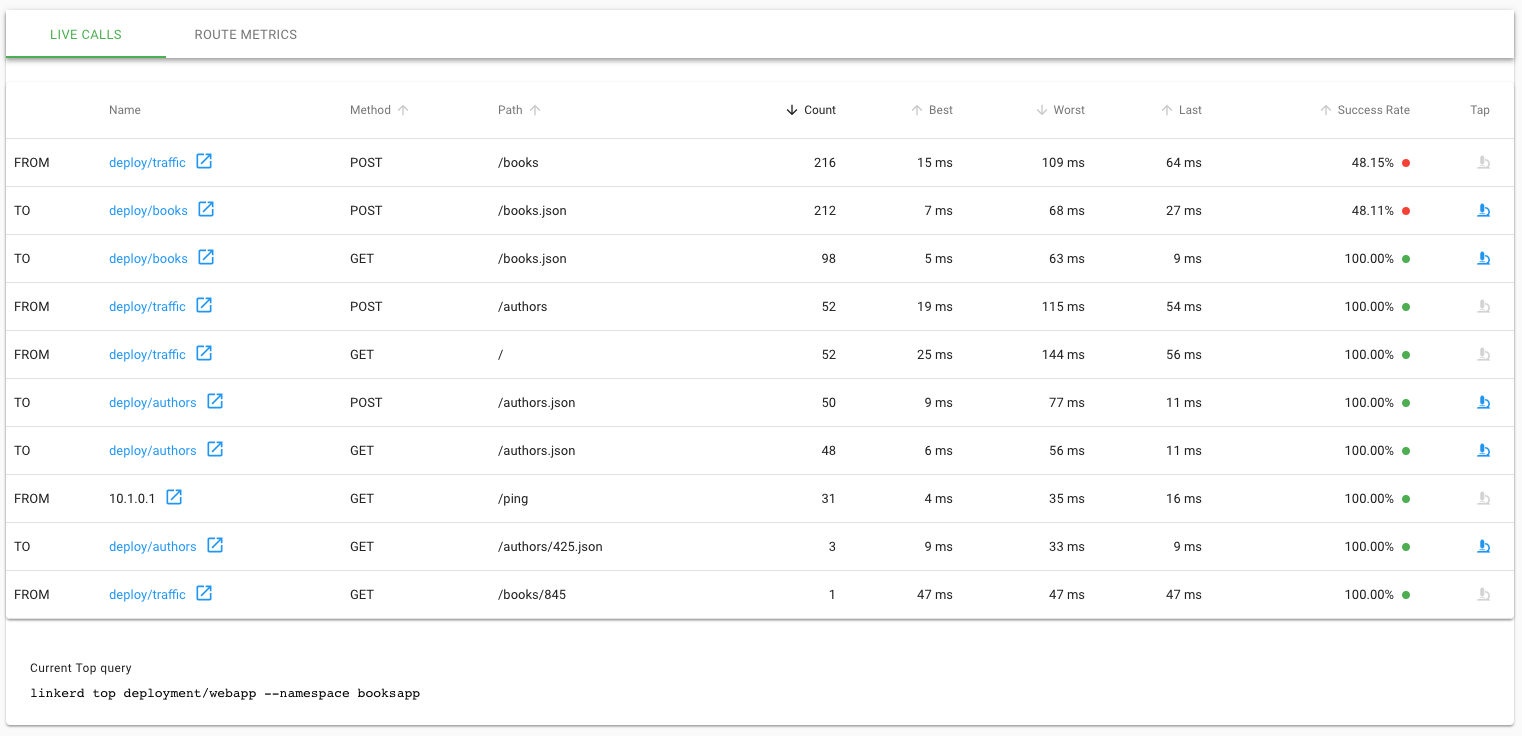Viewport: 1522px width, 736px height.
Task: Open deploy/authors link for /authors/425.json
Action: pyautogui.click(x=153, y=547)
